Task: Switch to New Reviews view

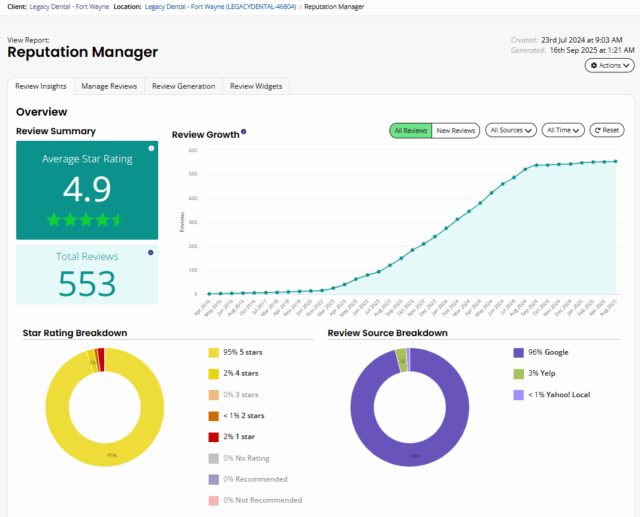Action: [455, 130]
